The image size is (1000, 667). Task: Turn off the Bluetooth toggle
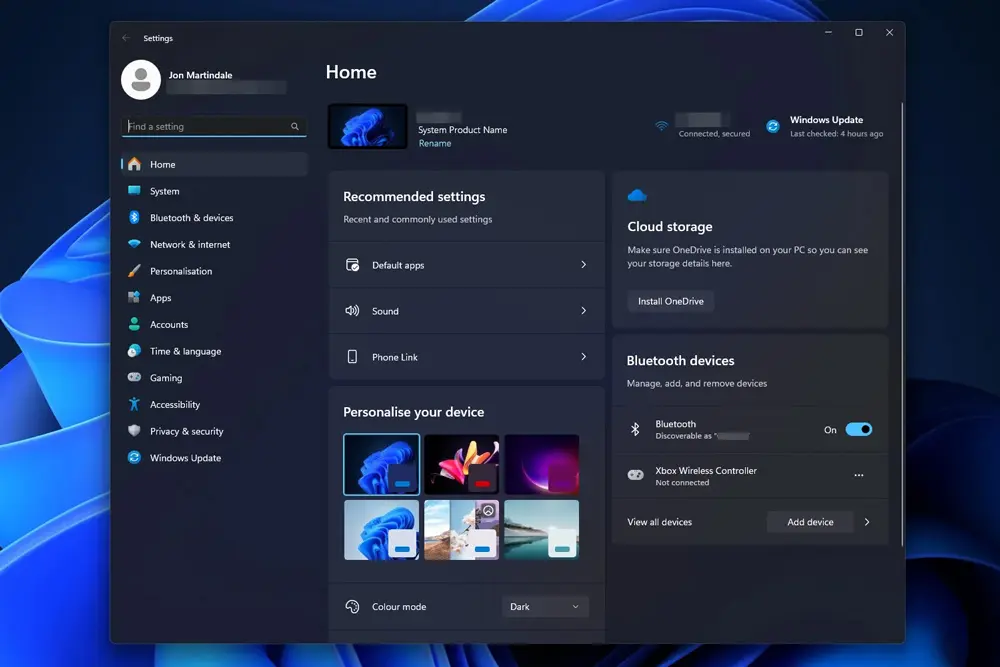click(x=858, y=429)
